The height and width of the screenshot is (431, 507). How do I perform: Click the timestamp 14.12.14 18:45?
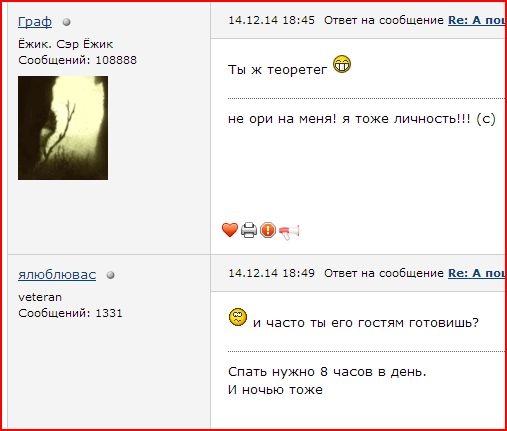(x=271, y=20)
